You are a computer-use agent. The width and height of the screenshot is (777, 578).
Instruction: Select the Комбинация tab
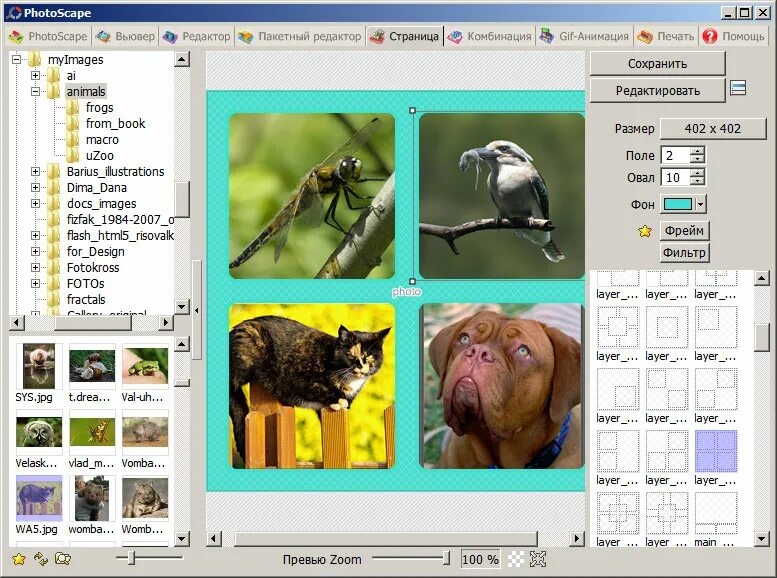pyautogui.click(x=490, y=36)
